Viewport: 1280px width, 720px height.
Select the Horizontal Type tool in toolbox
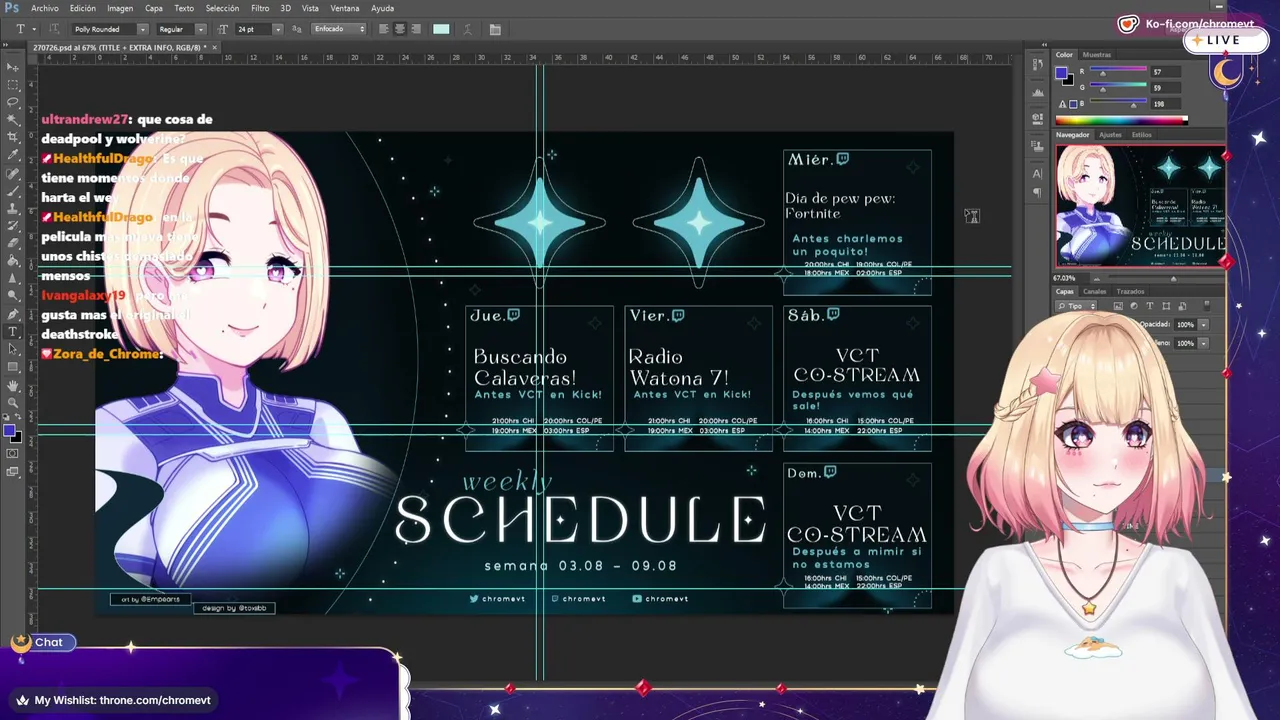coord(13,331)
